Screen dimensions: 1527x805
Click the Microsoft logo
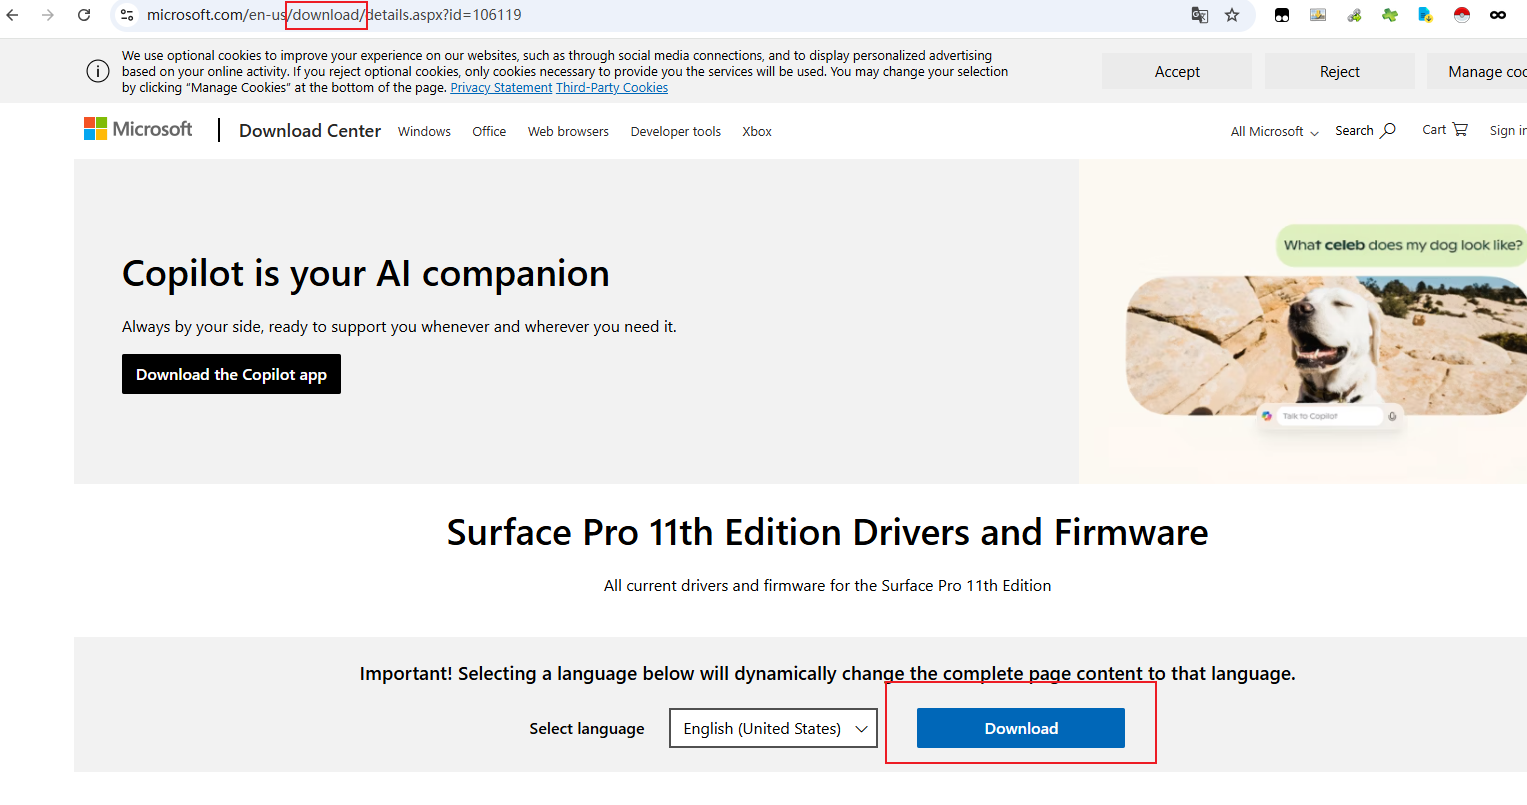click(138, 129)
